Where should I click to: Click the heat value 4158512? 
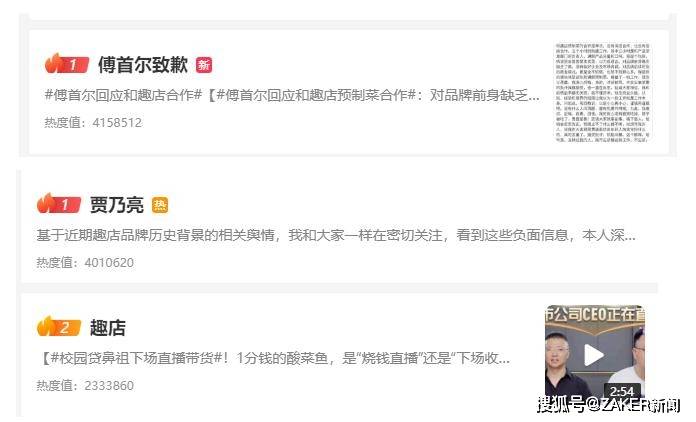point(93,122)
